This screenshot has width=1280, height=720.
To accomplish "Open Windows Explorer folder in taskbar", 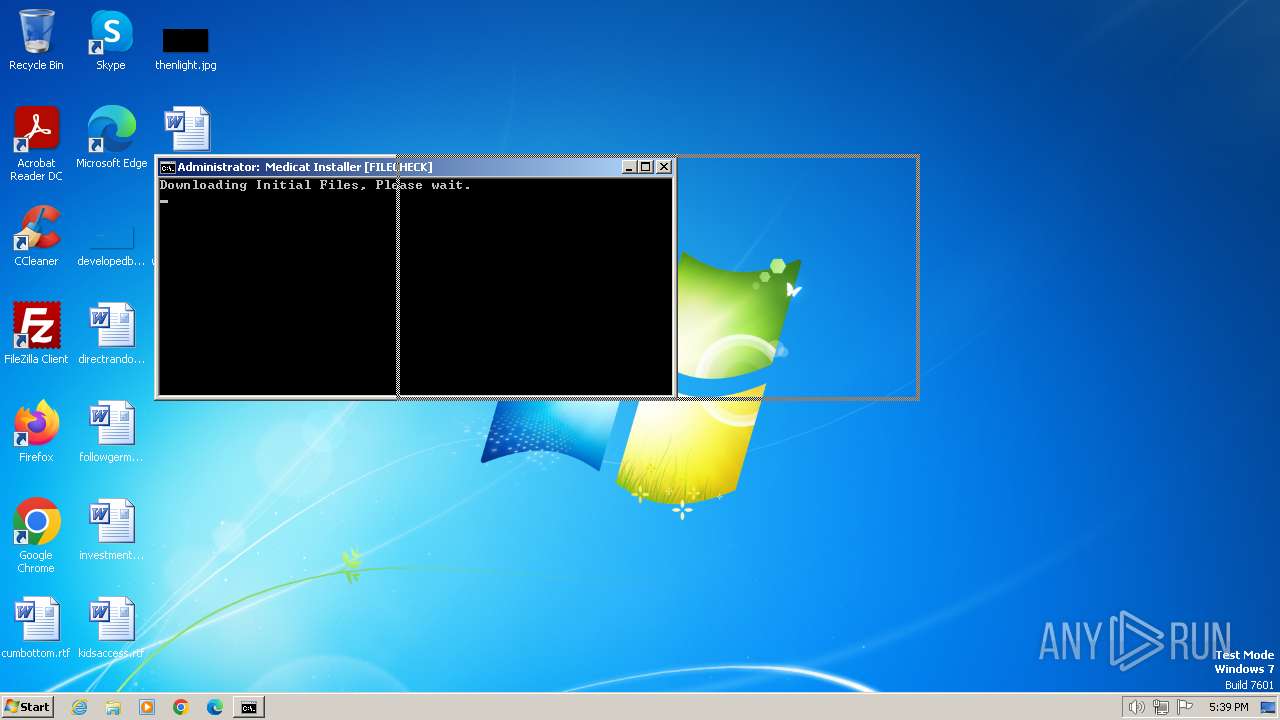I will pyautogui.click(x=113, y=707).
